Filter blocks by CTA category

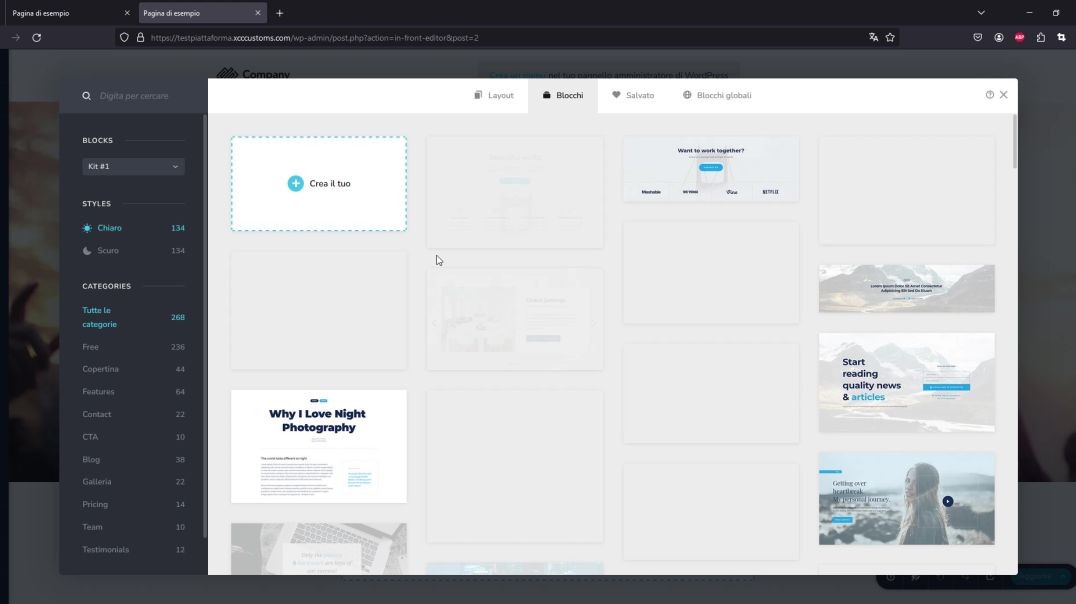[133, 437]
